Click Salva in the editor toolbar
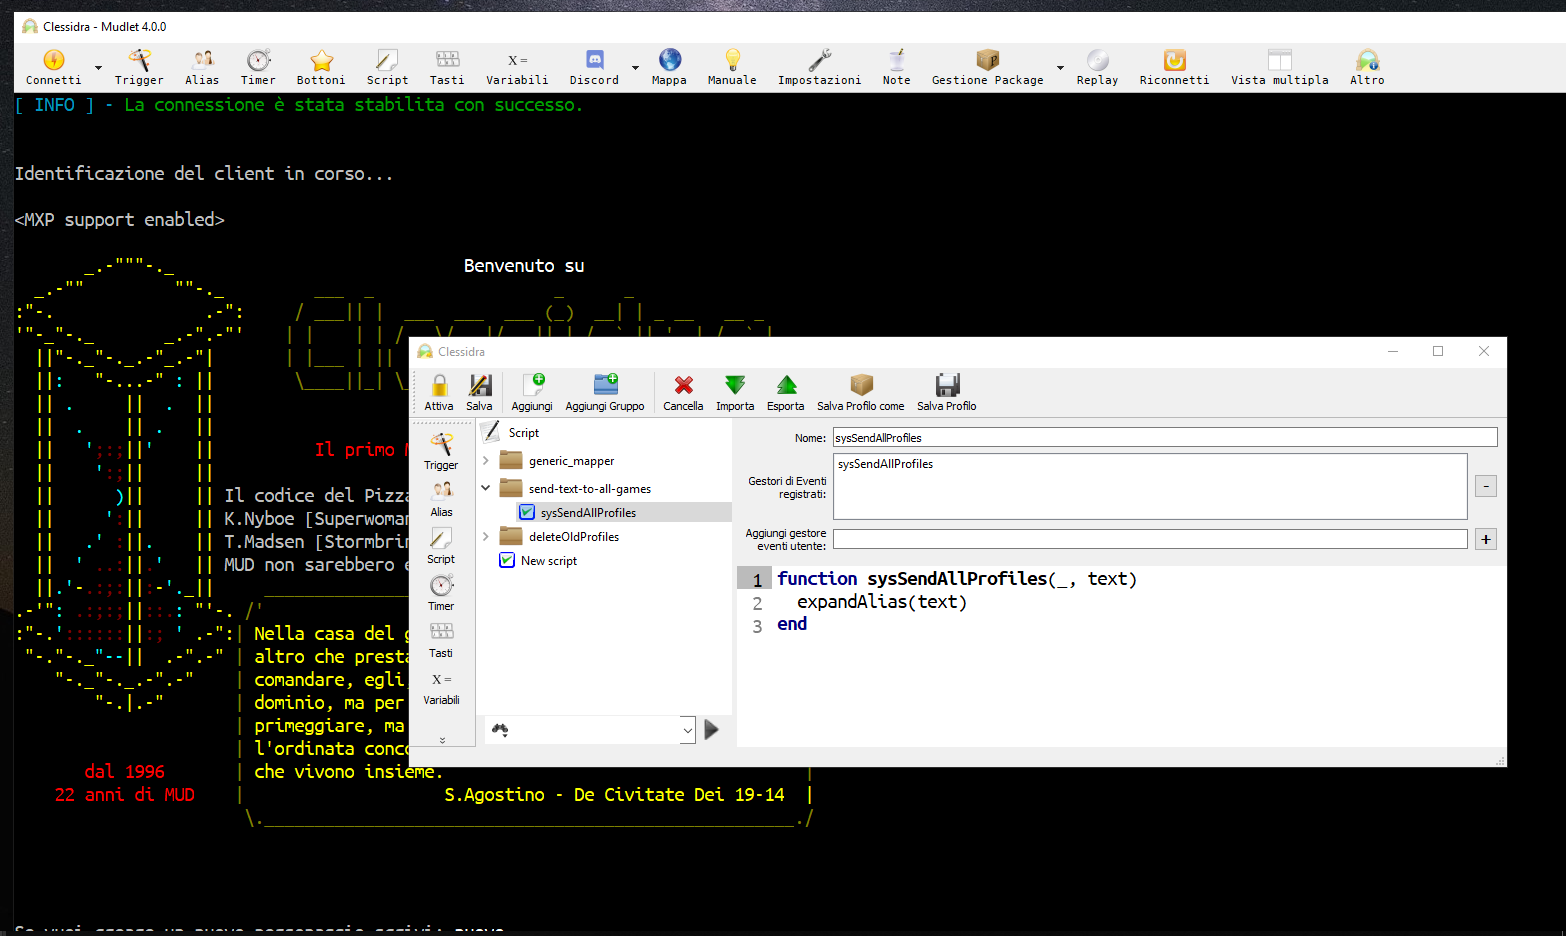This screenshot has width=1566, height=936. point(479,392)
